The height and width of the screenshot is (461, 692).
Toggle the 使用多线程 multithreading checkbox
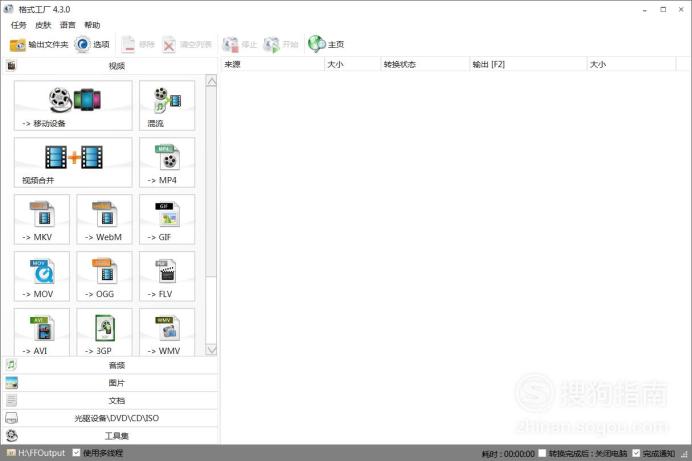(76, 453)
